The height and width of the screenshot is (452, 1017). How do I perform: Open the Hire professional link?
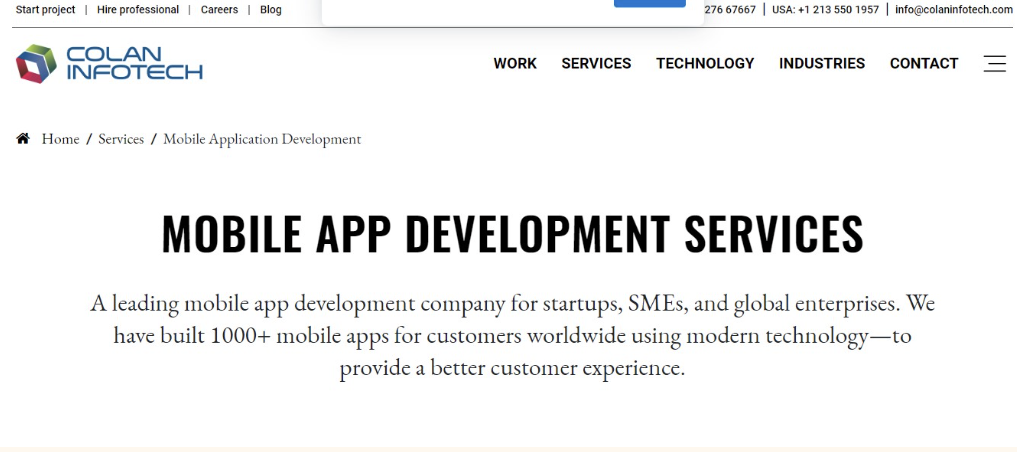pos(138,10)
